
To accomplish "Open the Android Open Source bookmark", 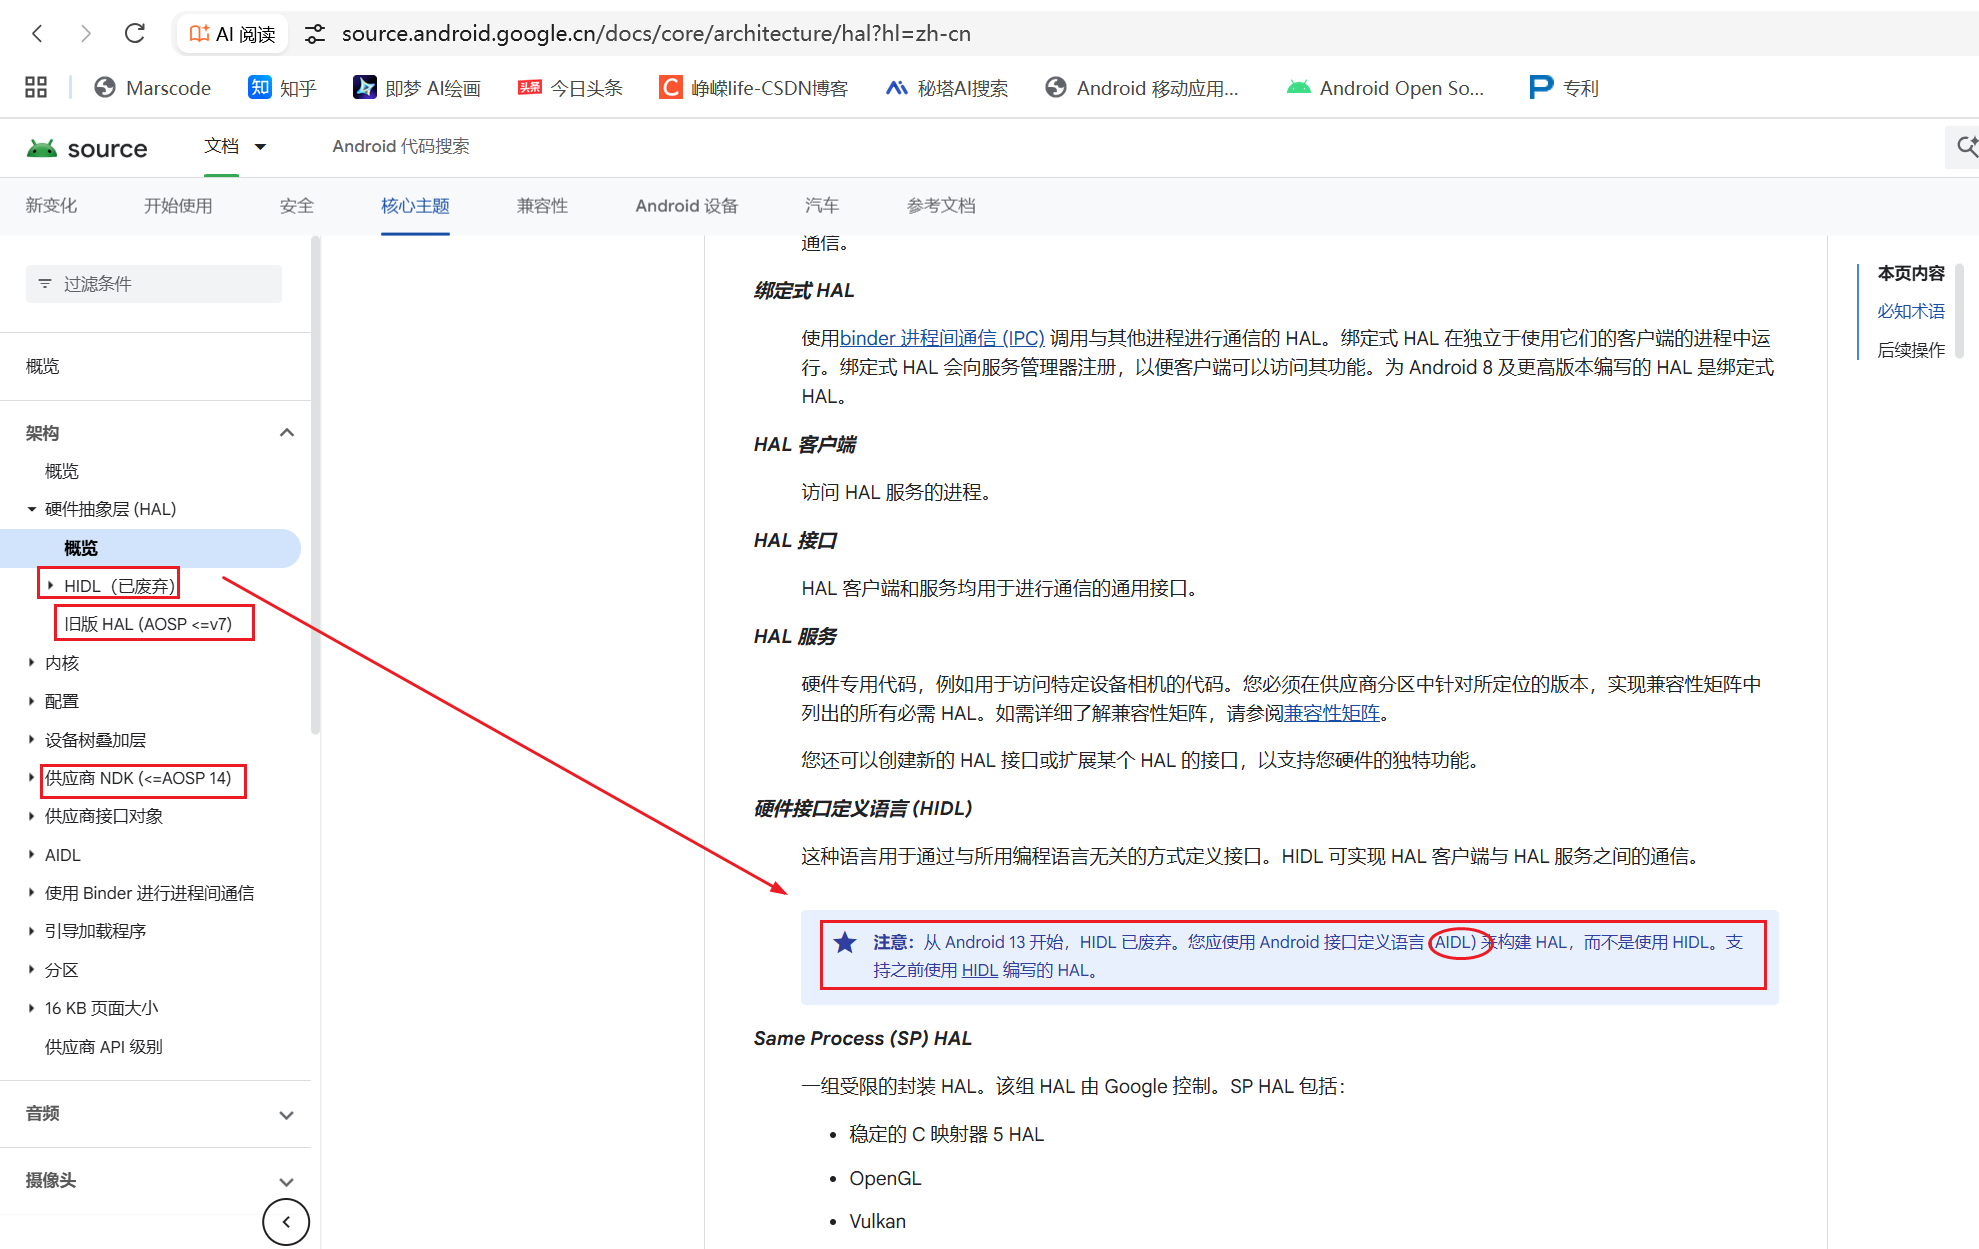I will (1384, 88).
